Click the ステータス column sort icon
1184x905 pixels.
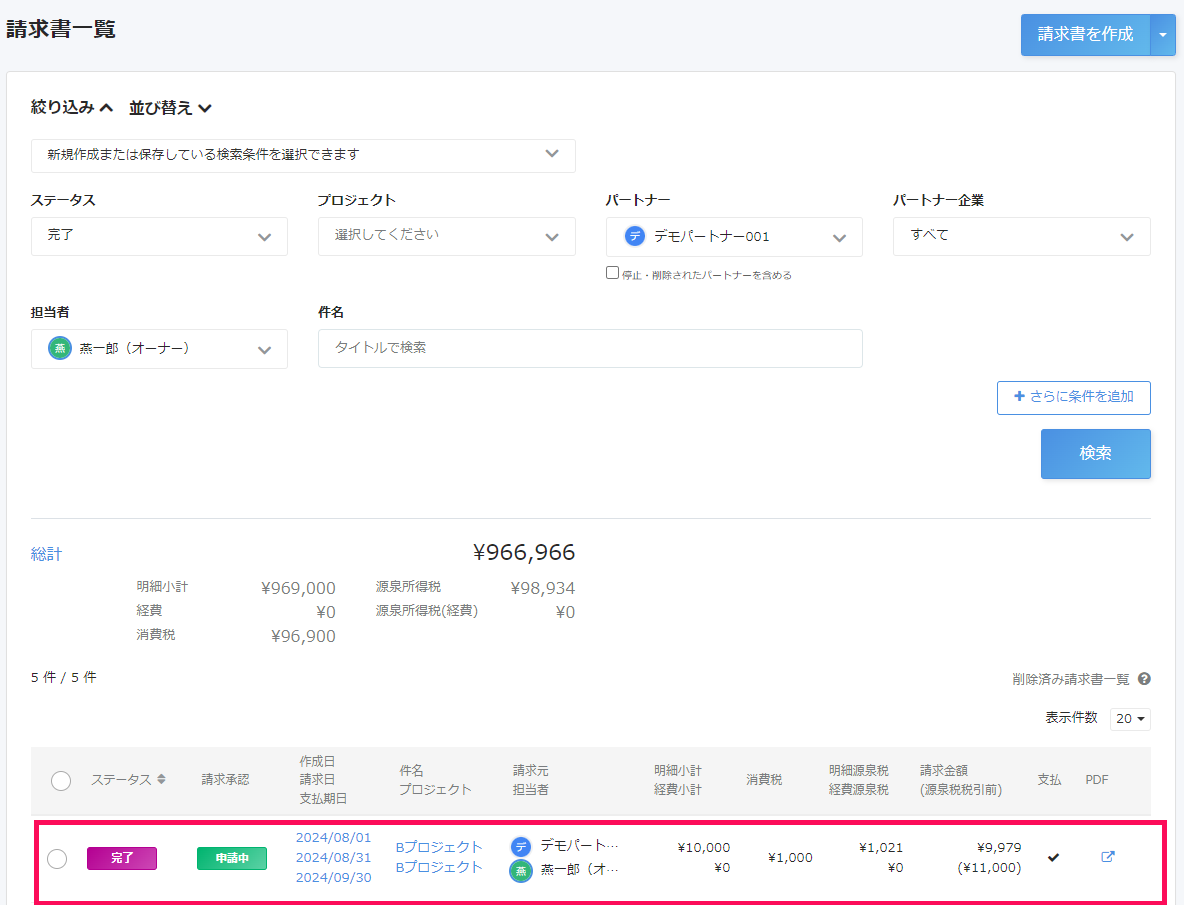pos(162,780)
